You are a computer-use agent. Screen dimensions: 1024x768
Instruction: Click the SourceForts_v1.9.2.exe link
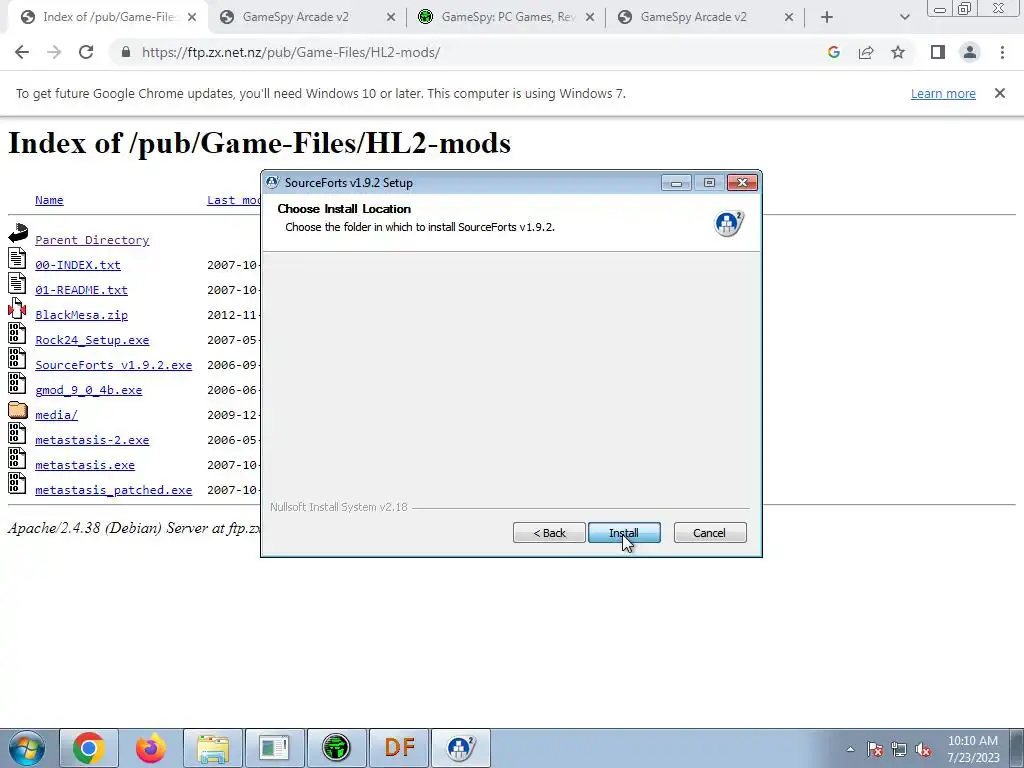pyautogui.click(x=114, y=364)
